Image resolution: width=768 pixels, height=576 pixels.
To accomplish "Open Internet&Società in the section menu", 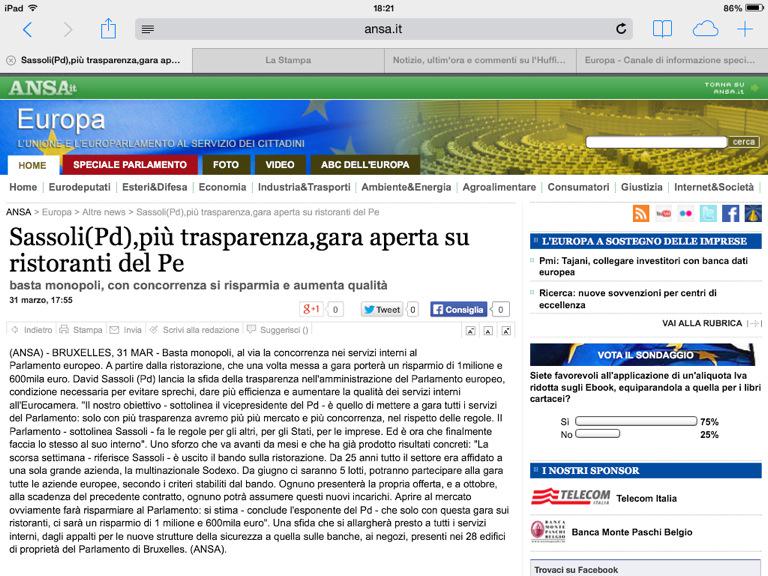I will pyautogui.click(x=714, y=187).
